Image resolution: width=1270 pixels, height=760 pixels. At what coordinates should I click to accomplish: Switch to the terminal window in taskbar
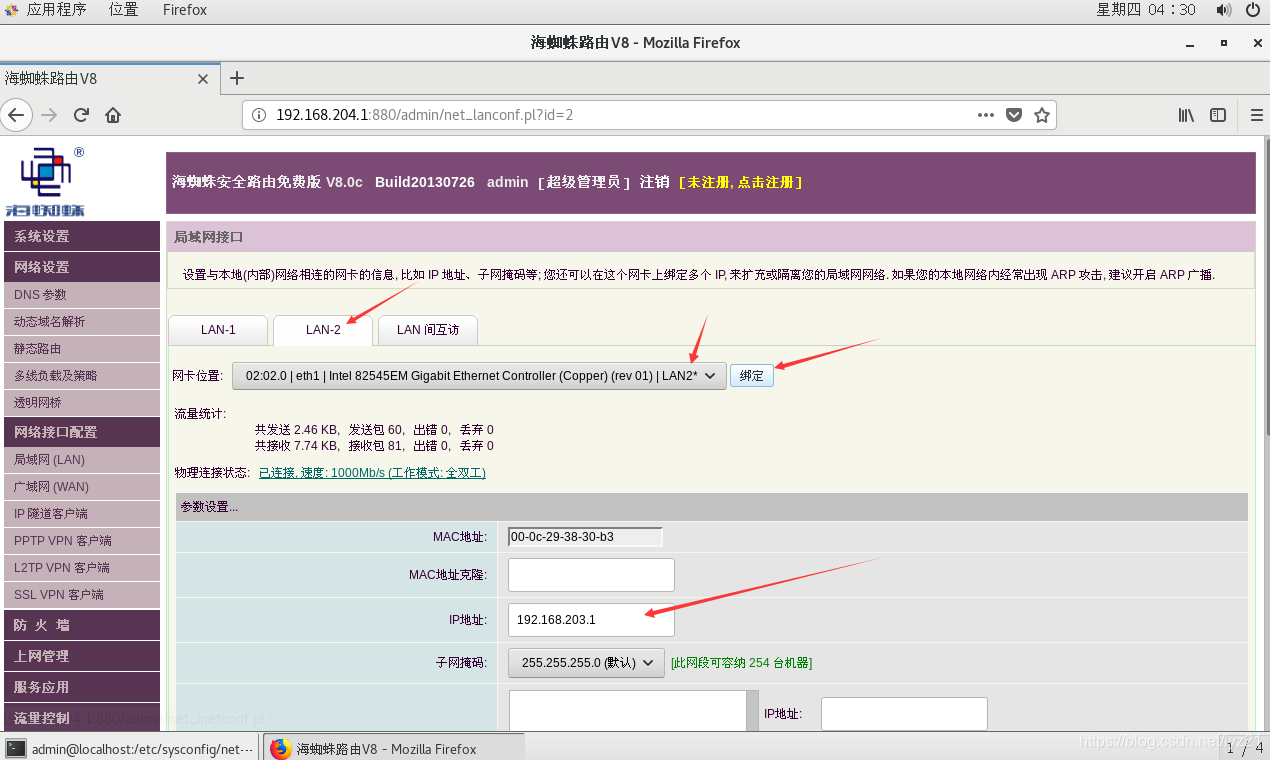pyautogui.click(x=130, y=748)
